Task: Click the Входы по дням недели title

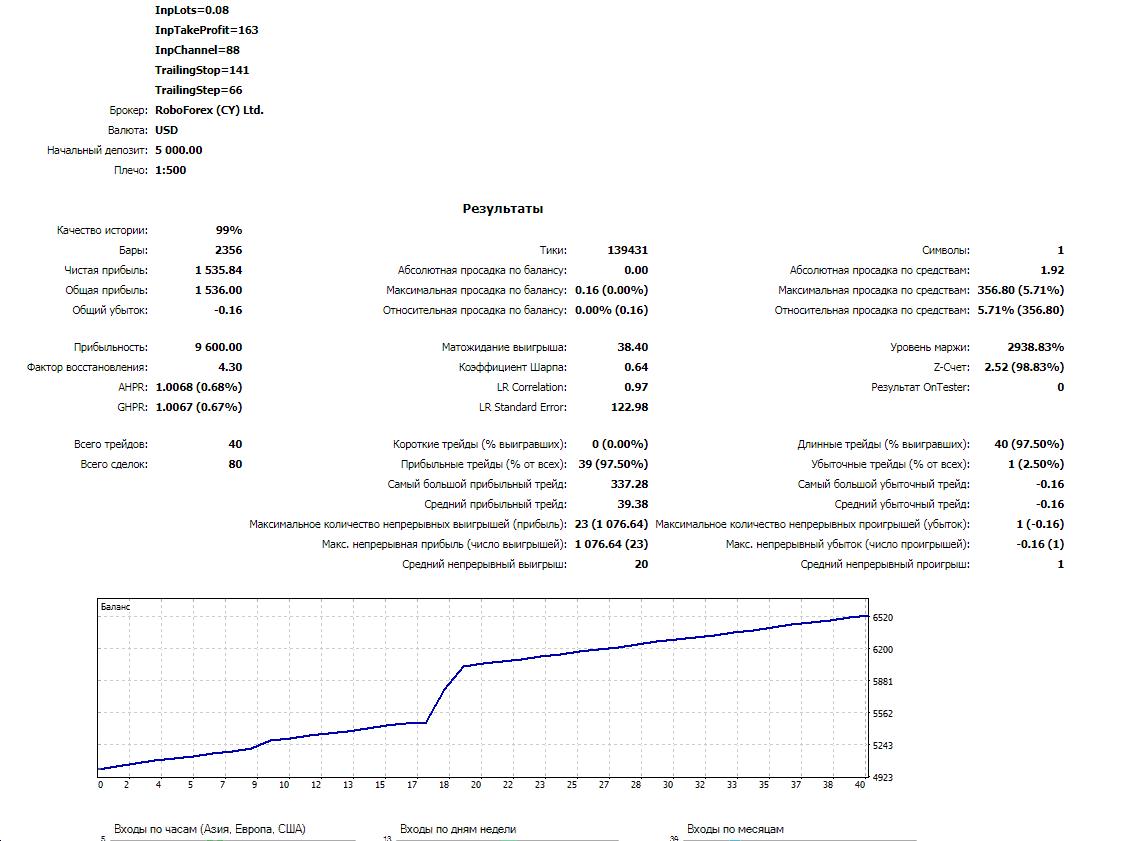Action: point(458,829)
